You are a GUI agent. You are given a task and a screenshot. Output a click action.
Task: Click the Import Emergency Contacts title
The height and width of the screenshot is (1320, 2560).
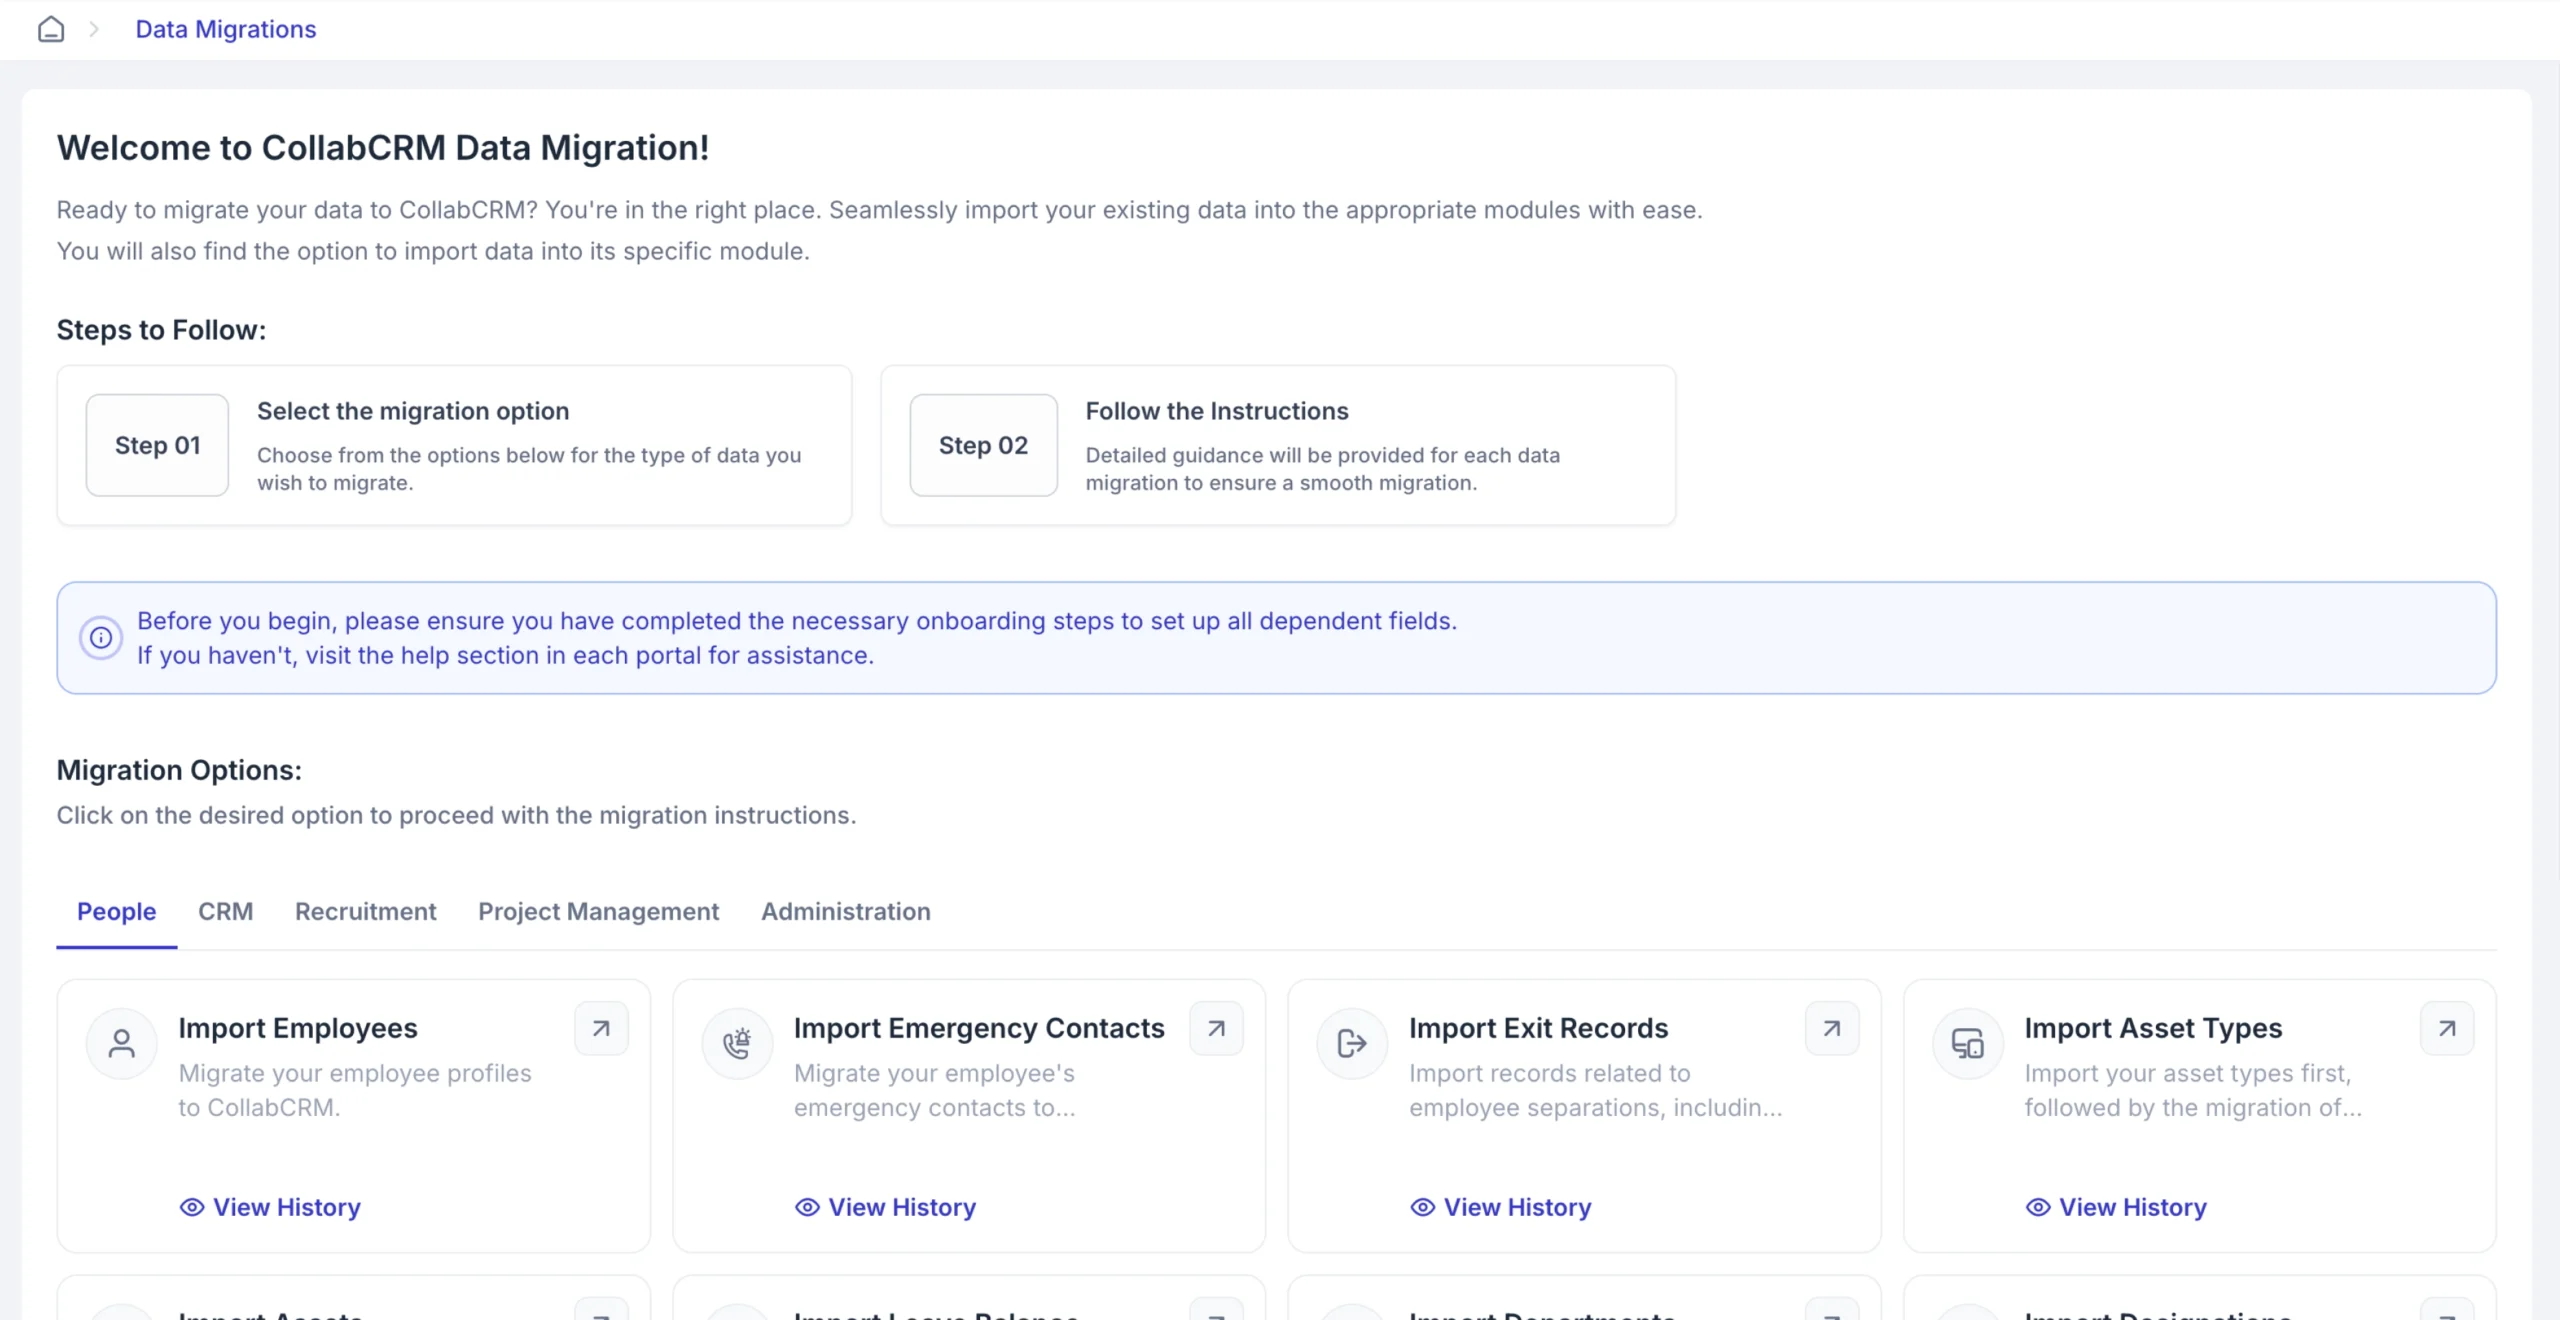[979, 1028]
